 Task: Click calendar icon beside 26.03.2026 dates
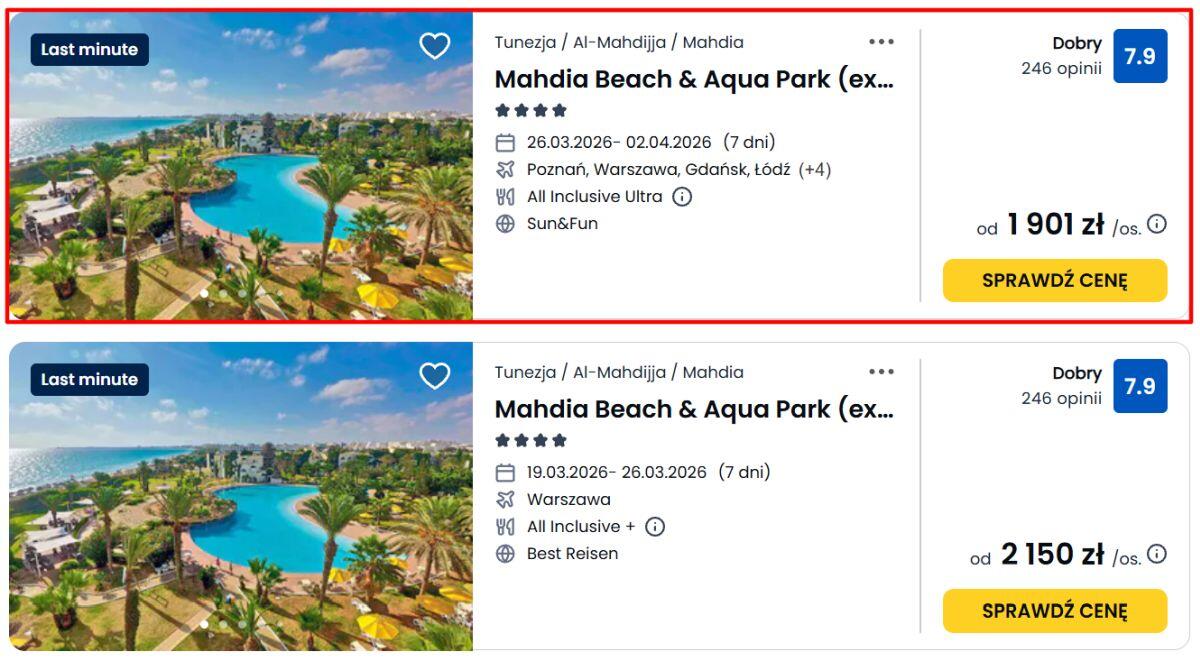click(x=506, y=143)
